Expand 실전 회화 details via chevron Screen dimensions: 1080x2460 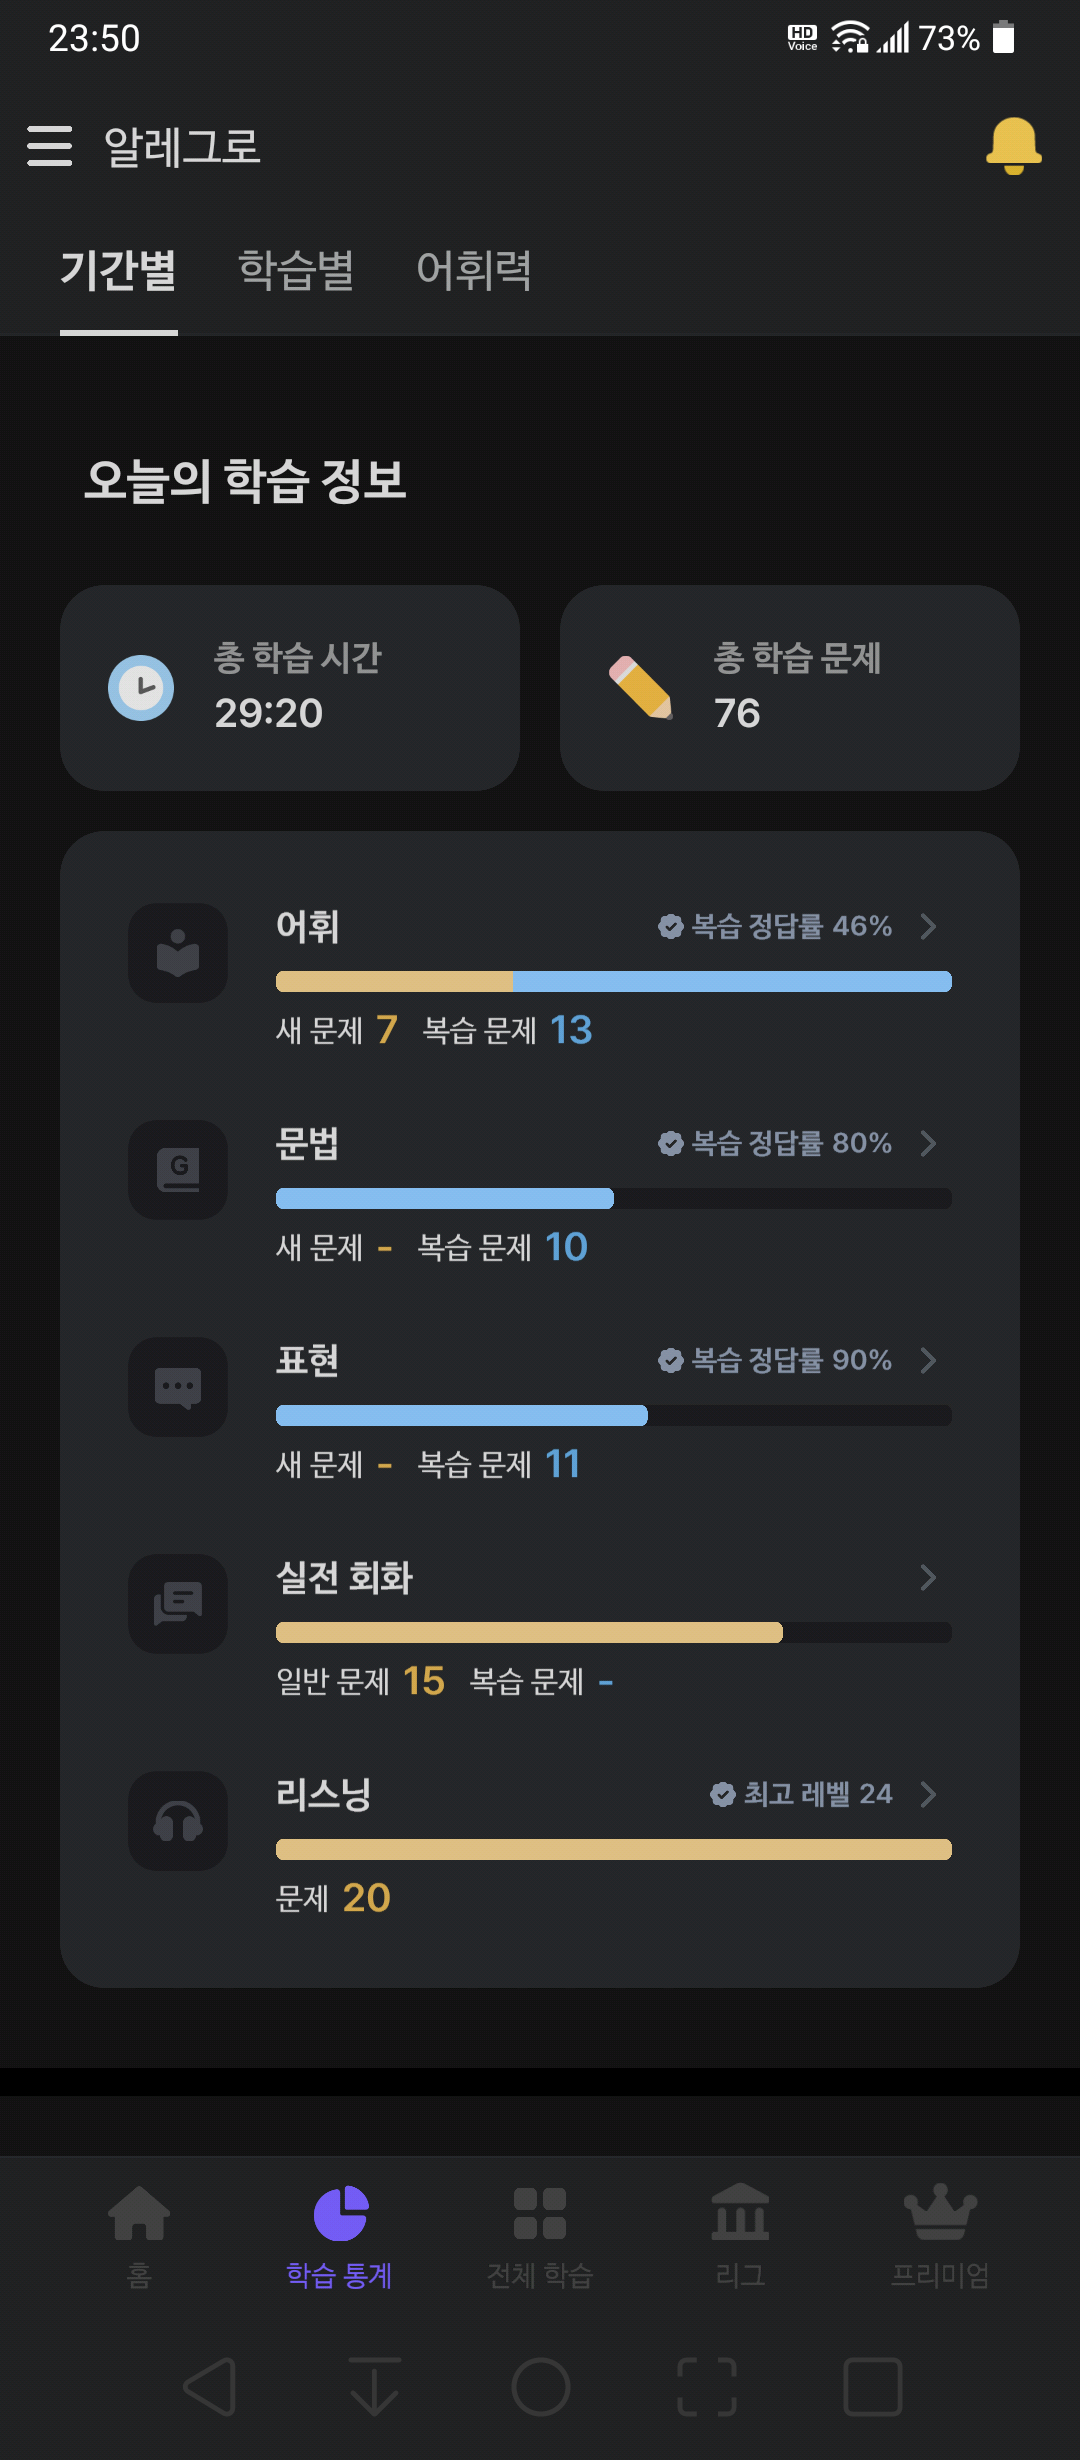click(928, 1577)
